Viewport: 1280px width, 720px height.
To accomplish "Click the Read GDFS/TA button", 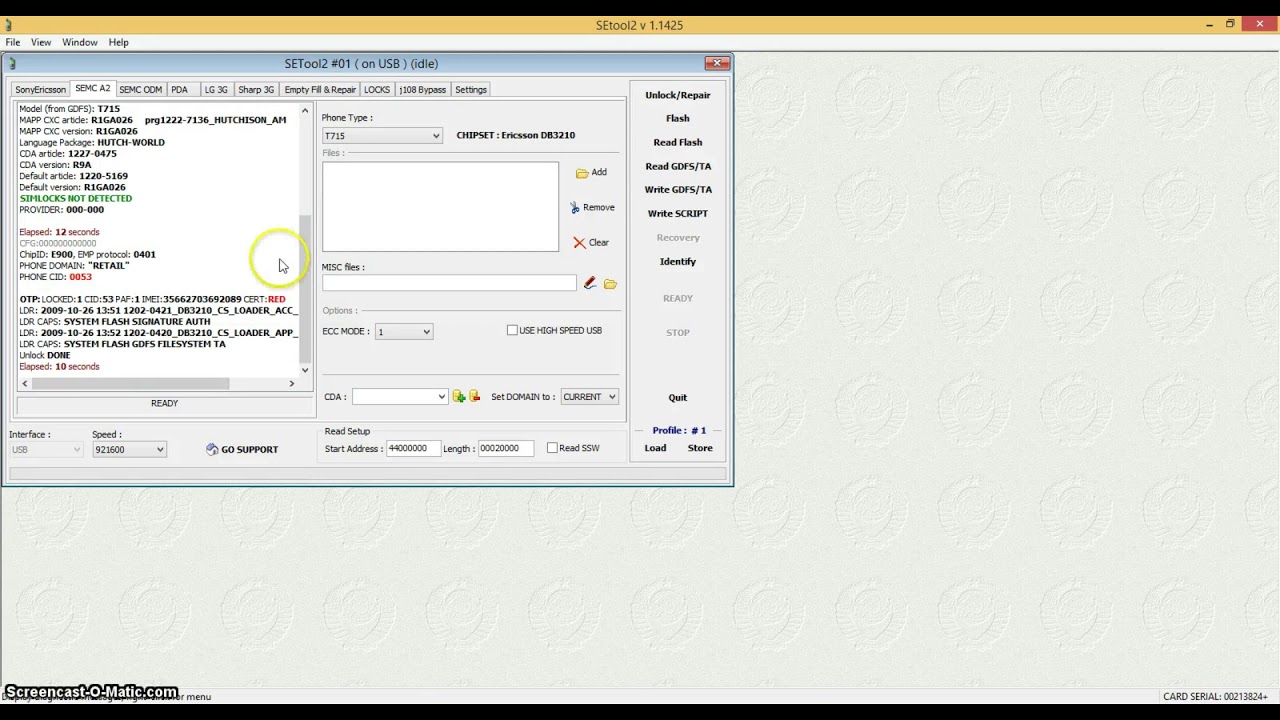I will pyautogui.click(x=678, y=166).
